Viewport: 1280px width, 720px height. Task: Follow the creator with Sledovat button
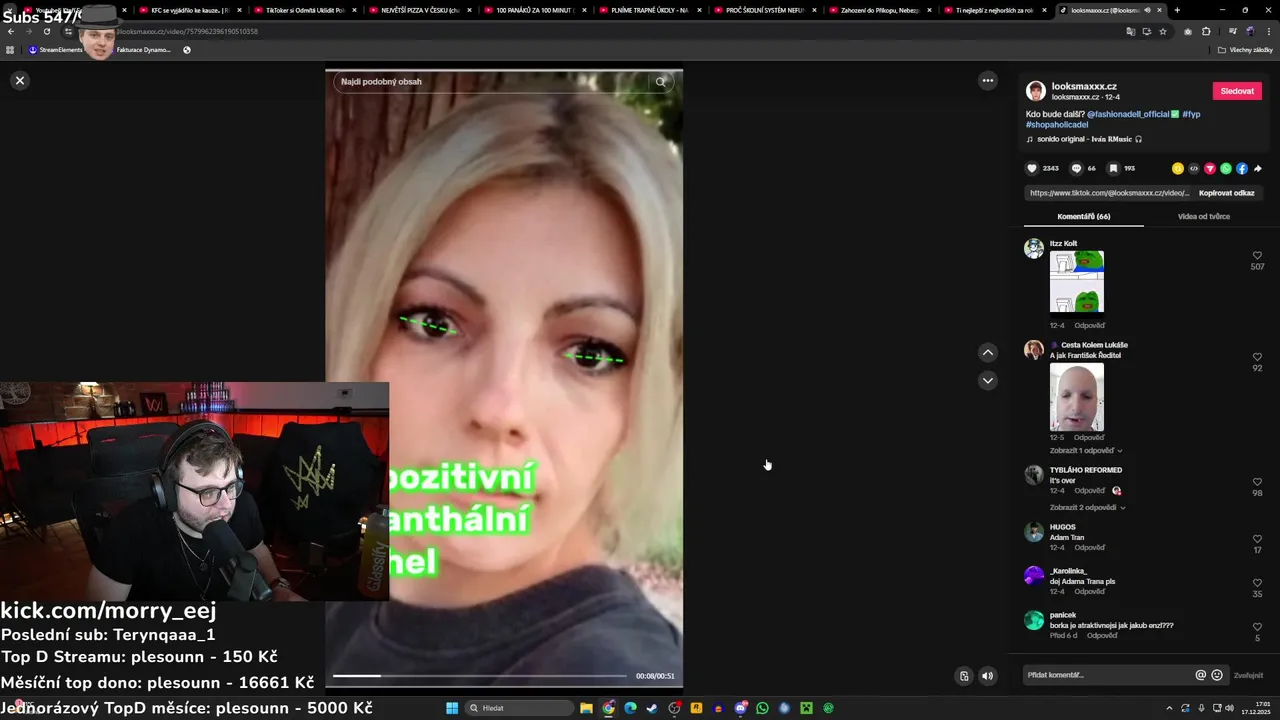(1237, 91)
